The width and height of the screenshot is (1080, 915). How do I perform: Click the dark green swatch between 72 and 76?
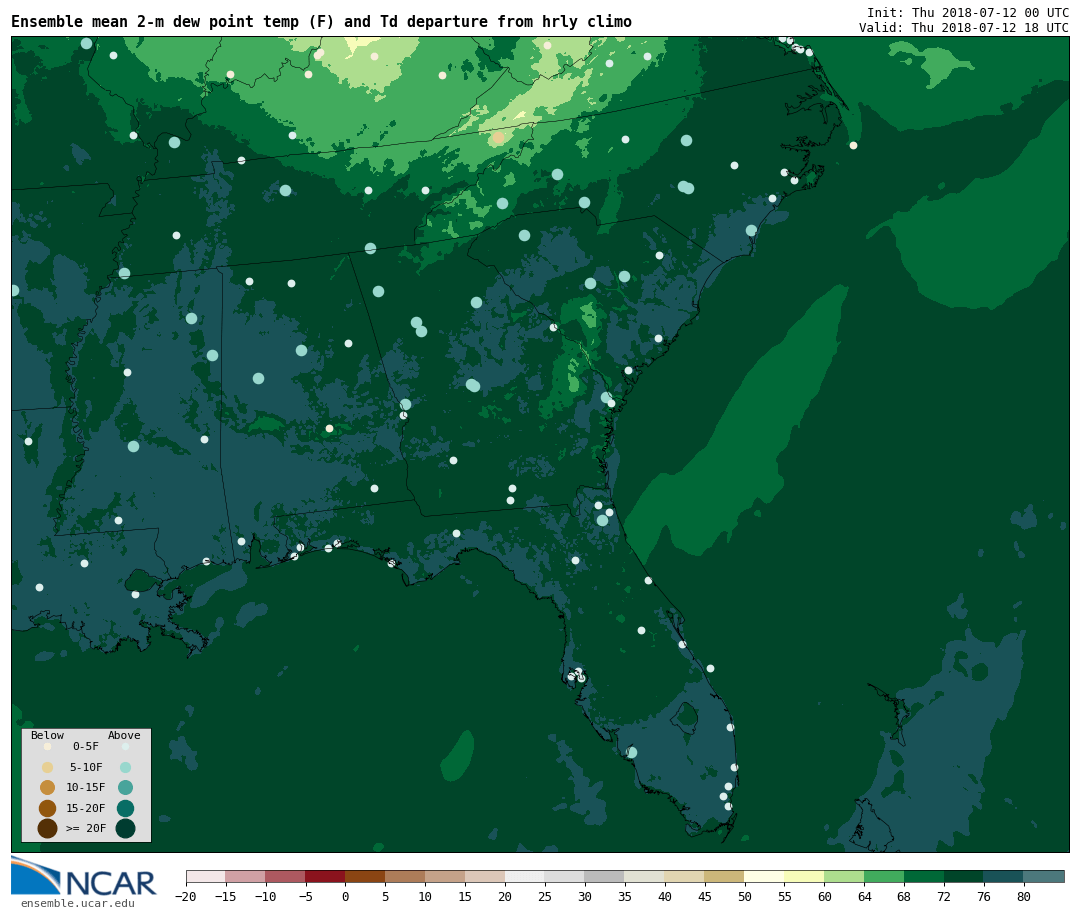964,876
